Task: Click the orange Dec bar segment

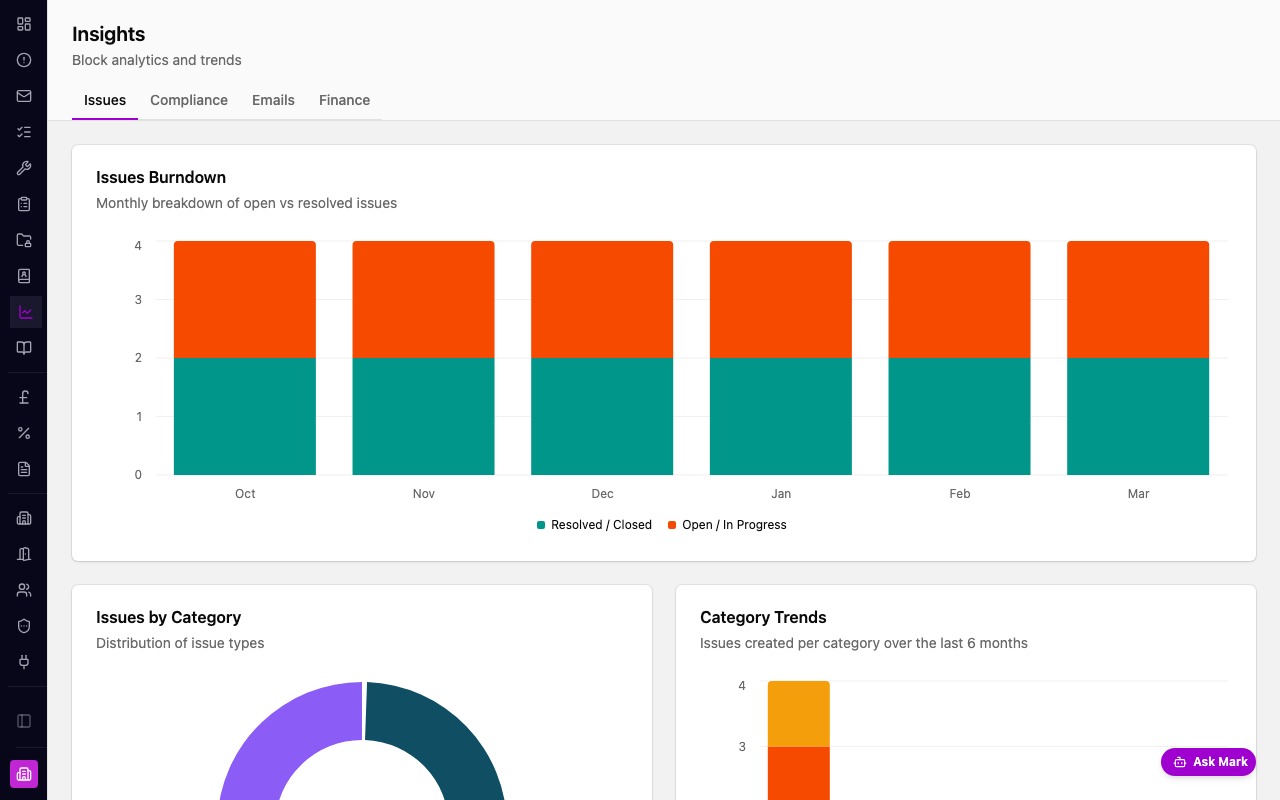Action: 602,299
